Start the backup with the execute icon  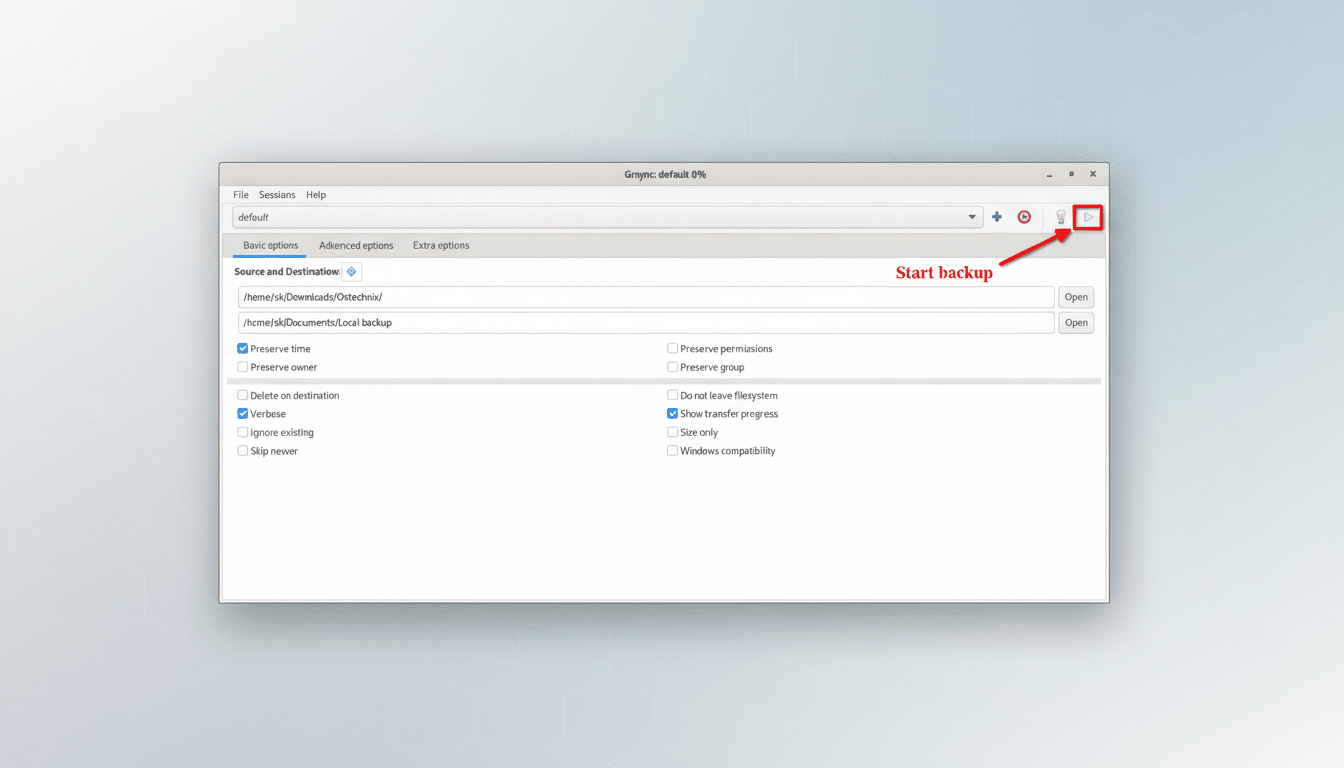click(x=1088, y=217)
